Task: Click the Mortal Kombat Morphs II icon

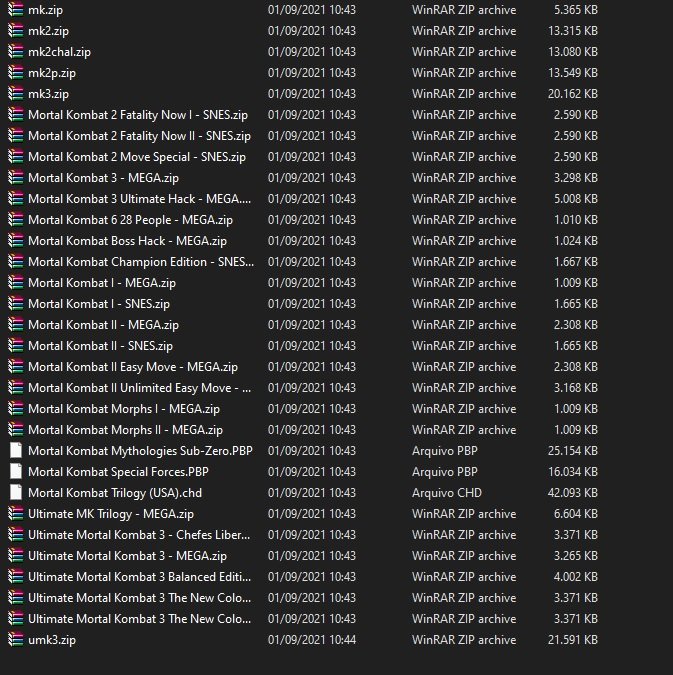Action: click(16, 430)
